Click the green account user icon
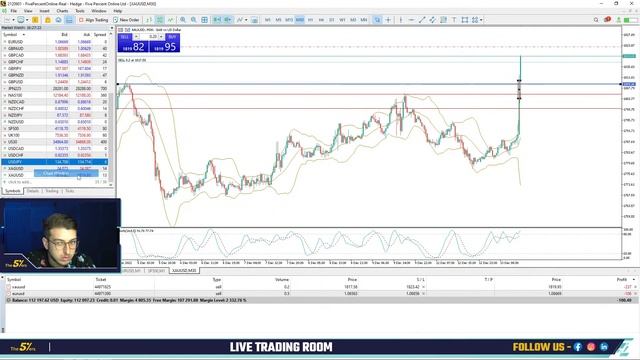Viewport: 640px width, 360px height. pyautogui.click(x=619, y=20)
